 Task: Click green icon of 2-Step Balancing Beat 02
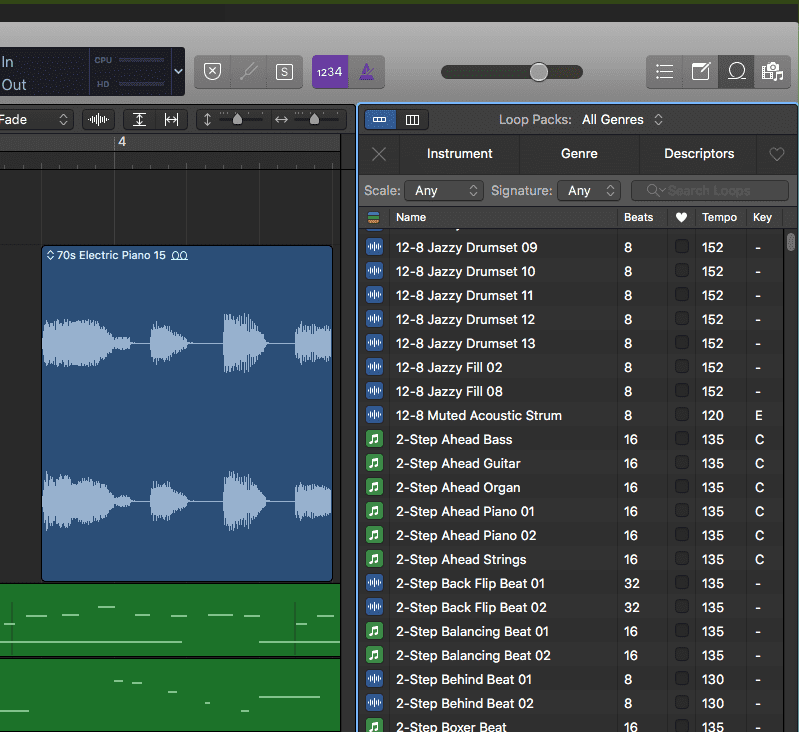(x=375, y=655)
